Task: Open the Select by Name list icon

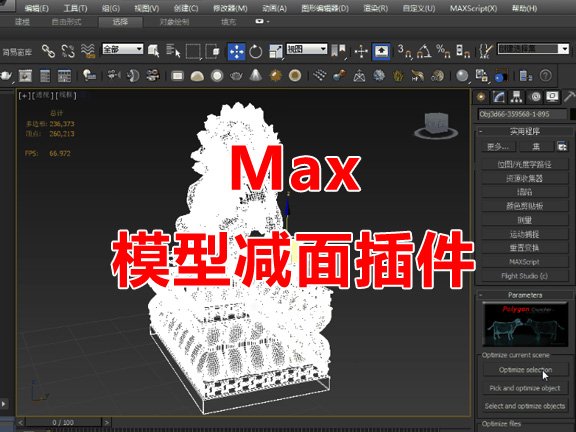Action: pos(173,51)
